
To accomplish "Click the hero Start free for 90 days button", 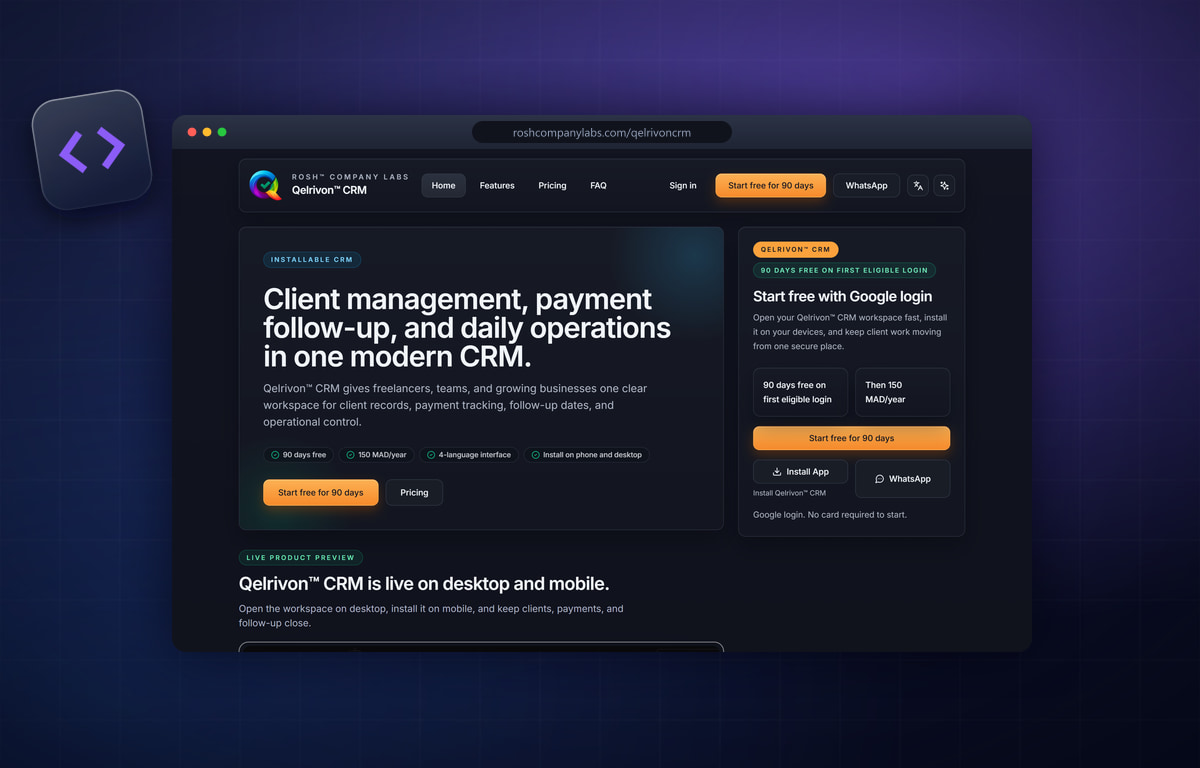I will click(321, 492).
